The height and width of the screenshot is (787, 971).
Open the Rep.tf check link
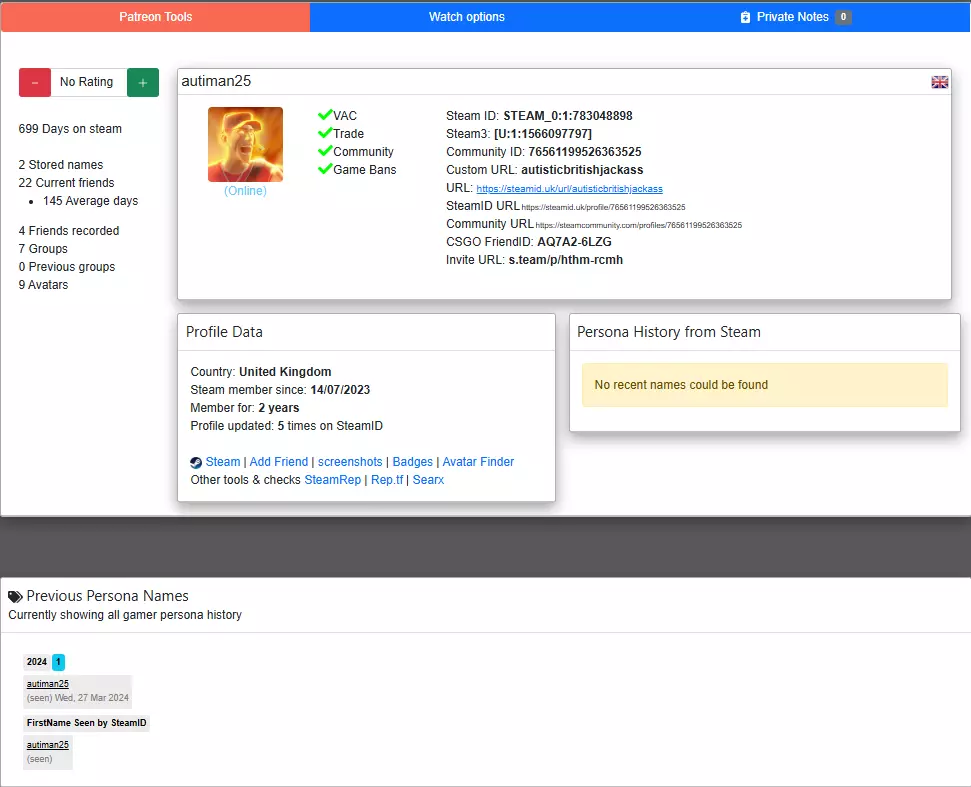click(x=387, y=480)
